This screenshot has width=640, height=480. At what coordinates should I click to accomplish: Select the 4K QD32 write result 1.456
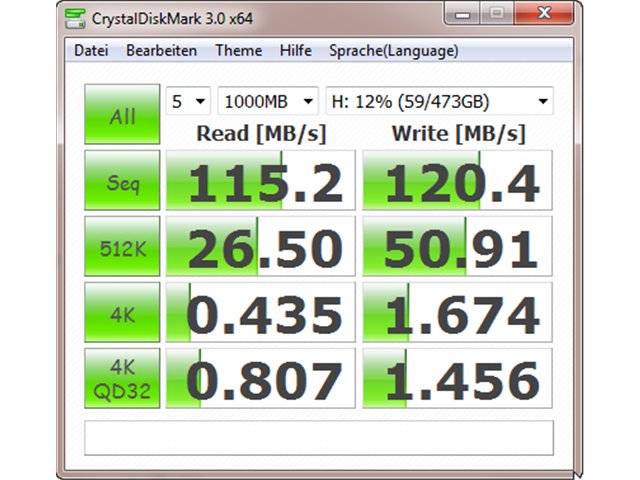point(457,379)
